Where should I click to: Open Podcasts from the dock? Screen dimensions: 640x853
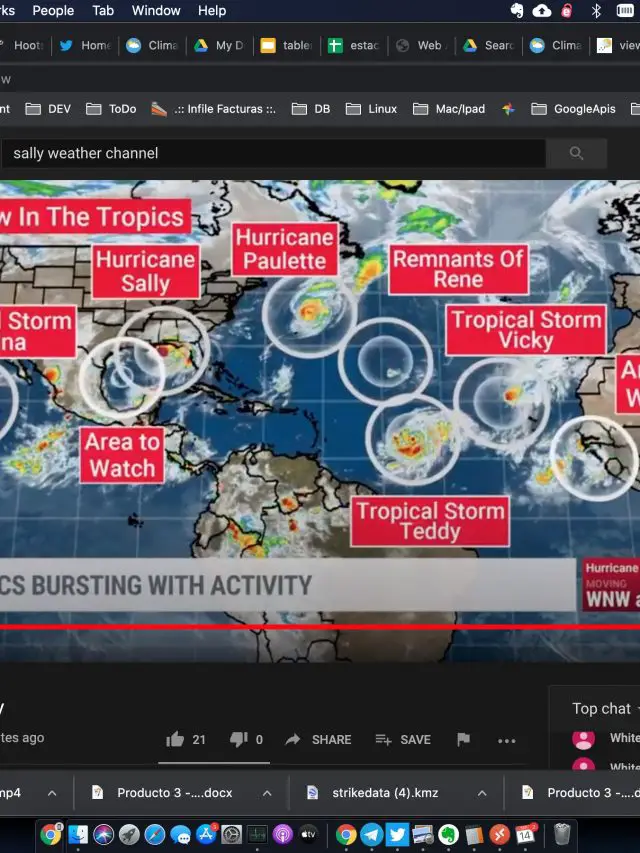282,834
